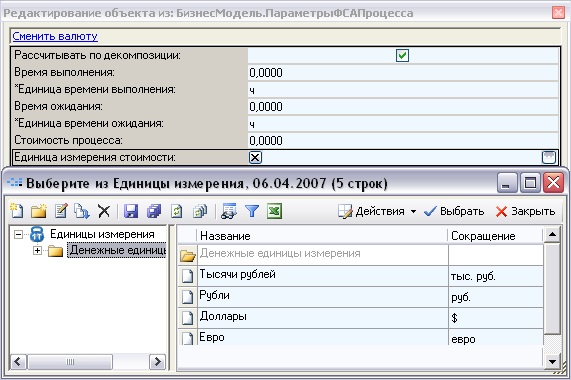571x380 pixels.
Task: Click the Денежные единицы измерения folder row
Action: [361, 255]
